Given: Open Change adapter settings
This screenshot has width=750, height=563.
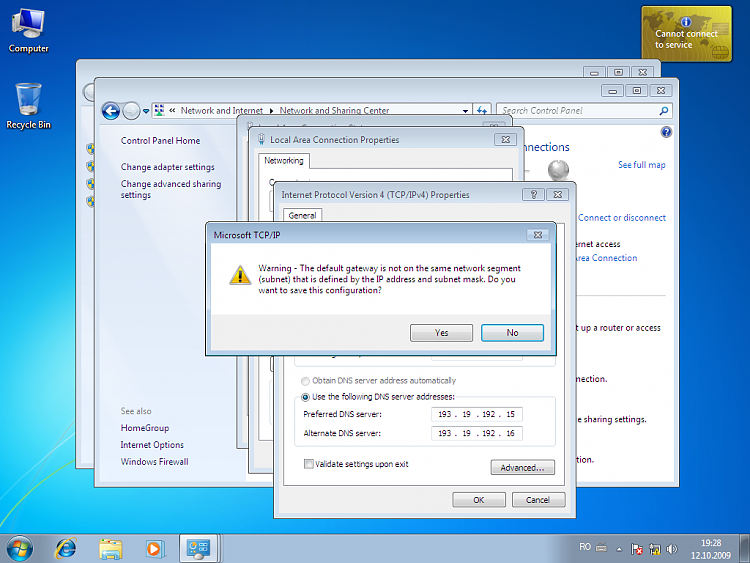Looking at the screenshot, I should (167, 167).
